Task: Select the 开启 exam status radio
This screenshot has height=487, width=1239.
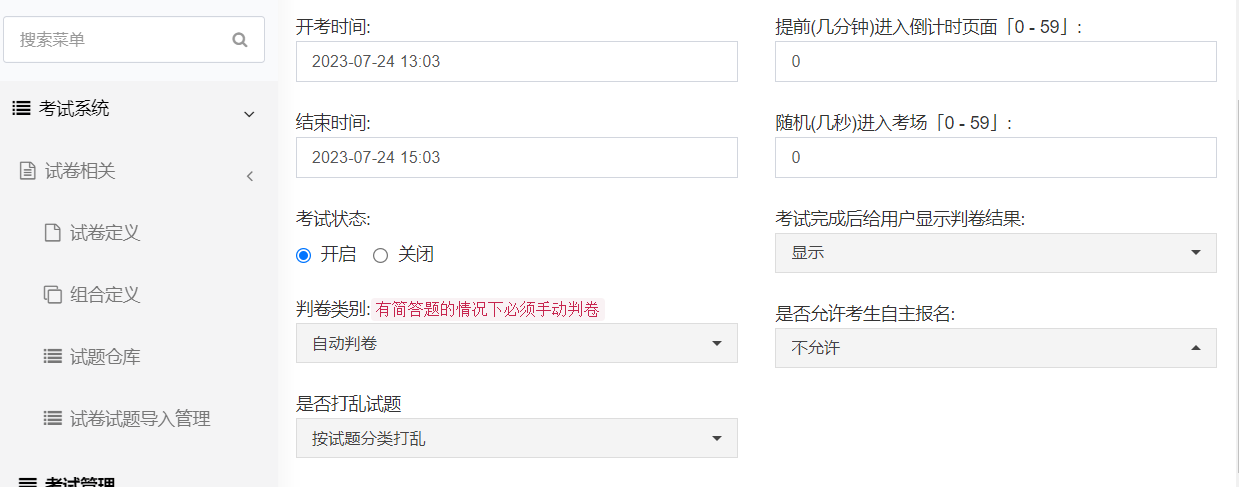Action: tap(304, 255)
